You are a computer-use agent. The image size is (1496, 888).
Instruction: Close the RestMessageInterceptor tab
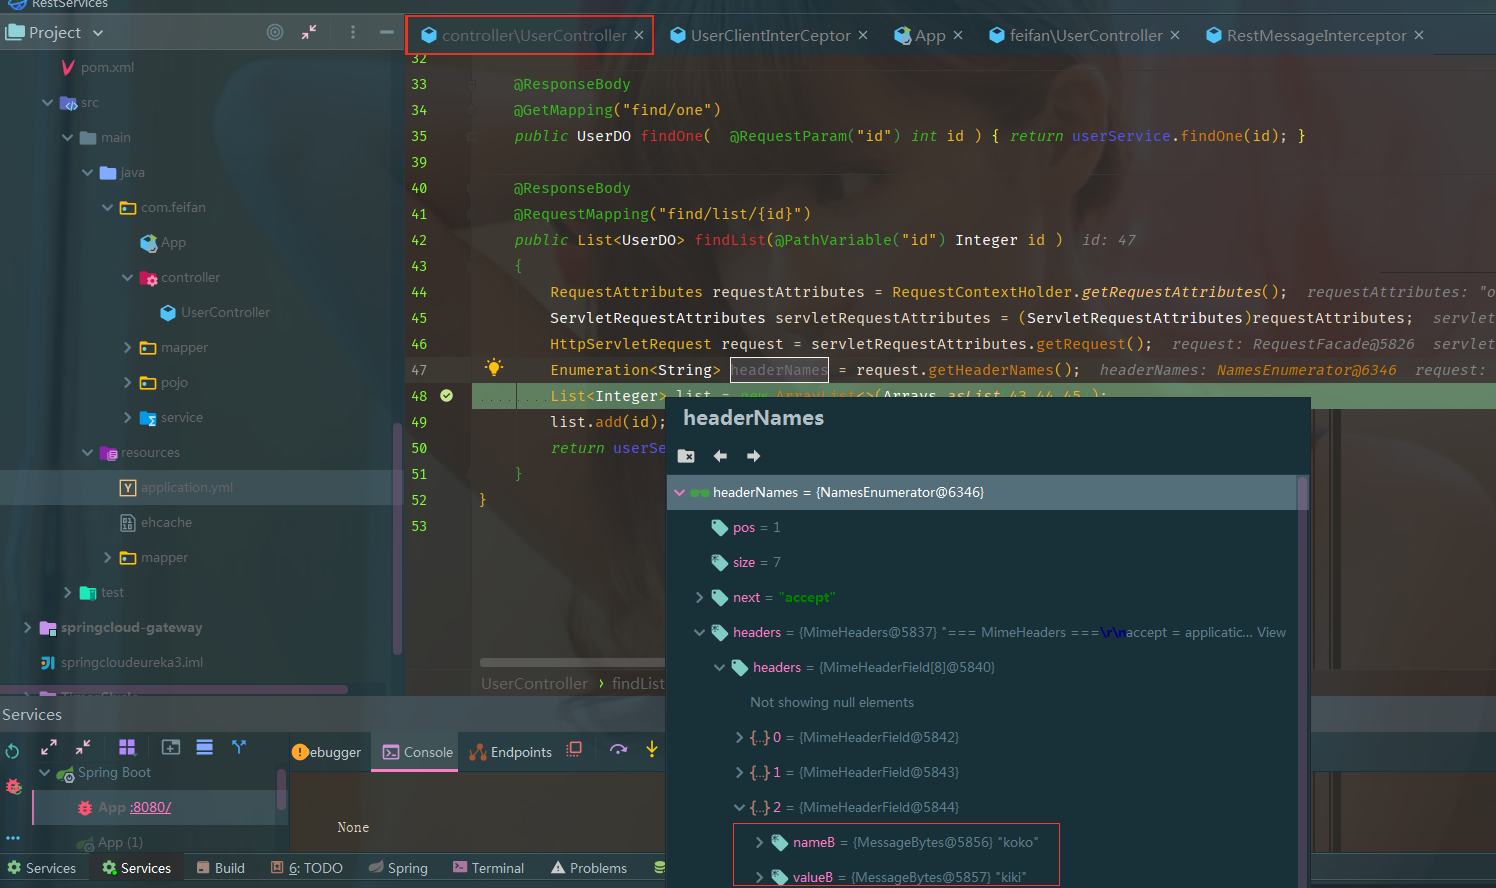tap(1419, 35)
